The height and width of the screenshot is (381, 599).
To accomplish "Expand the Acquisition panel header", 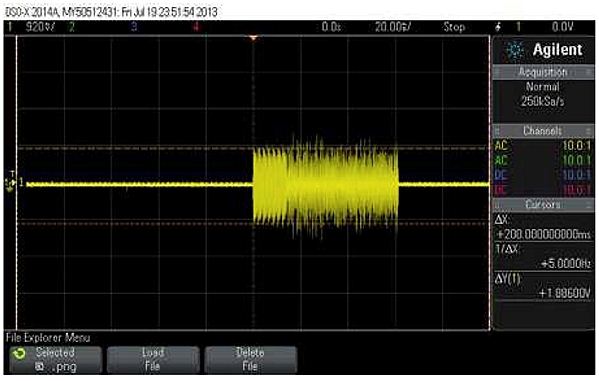I will (x=543, y=72).
